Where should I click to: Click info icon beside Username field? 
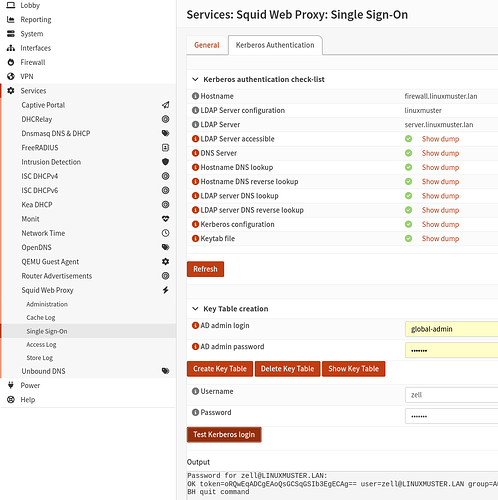tap(195, 391)
